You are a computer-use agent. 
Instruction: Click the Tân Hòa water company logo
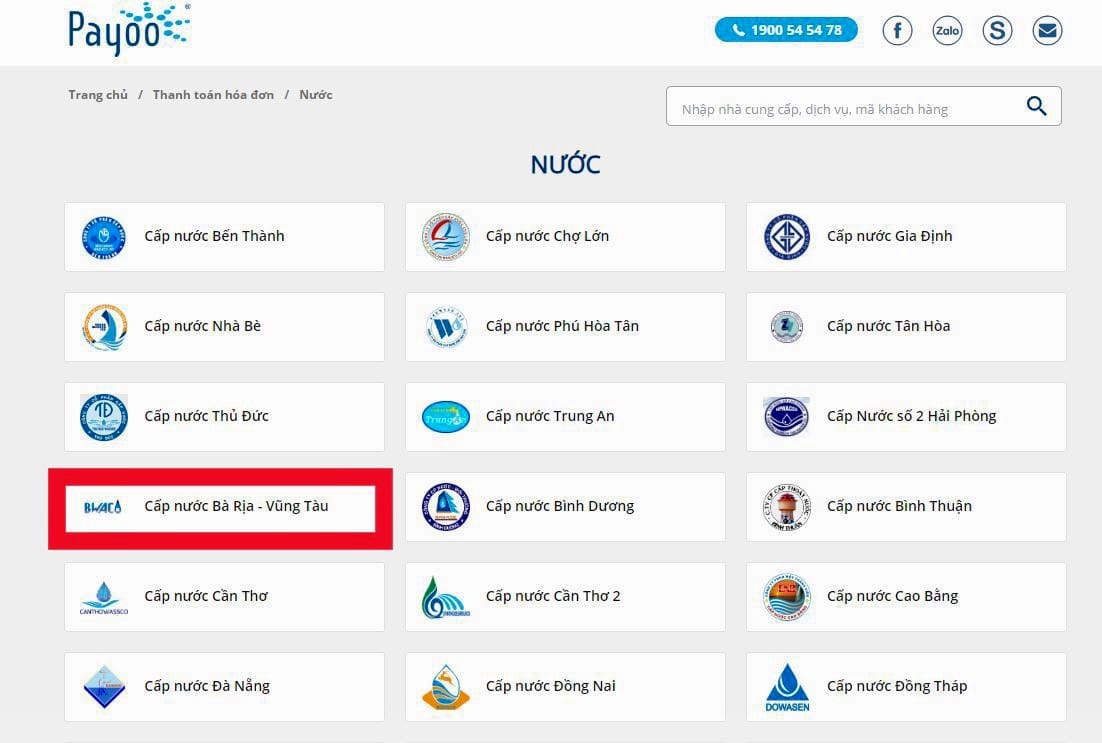coord(787,327)
